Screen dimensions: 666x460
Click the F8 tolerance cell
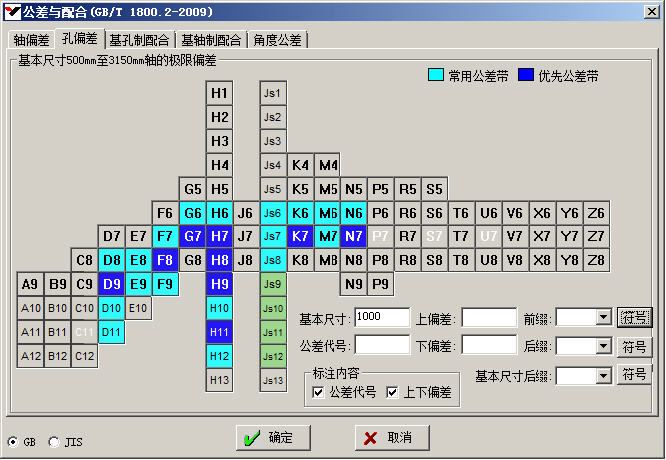point(165,260)
